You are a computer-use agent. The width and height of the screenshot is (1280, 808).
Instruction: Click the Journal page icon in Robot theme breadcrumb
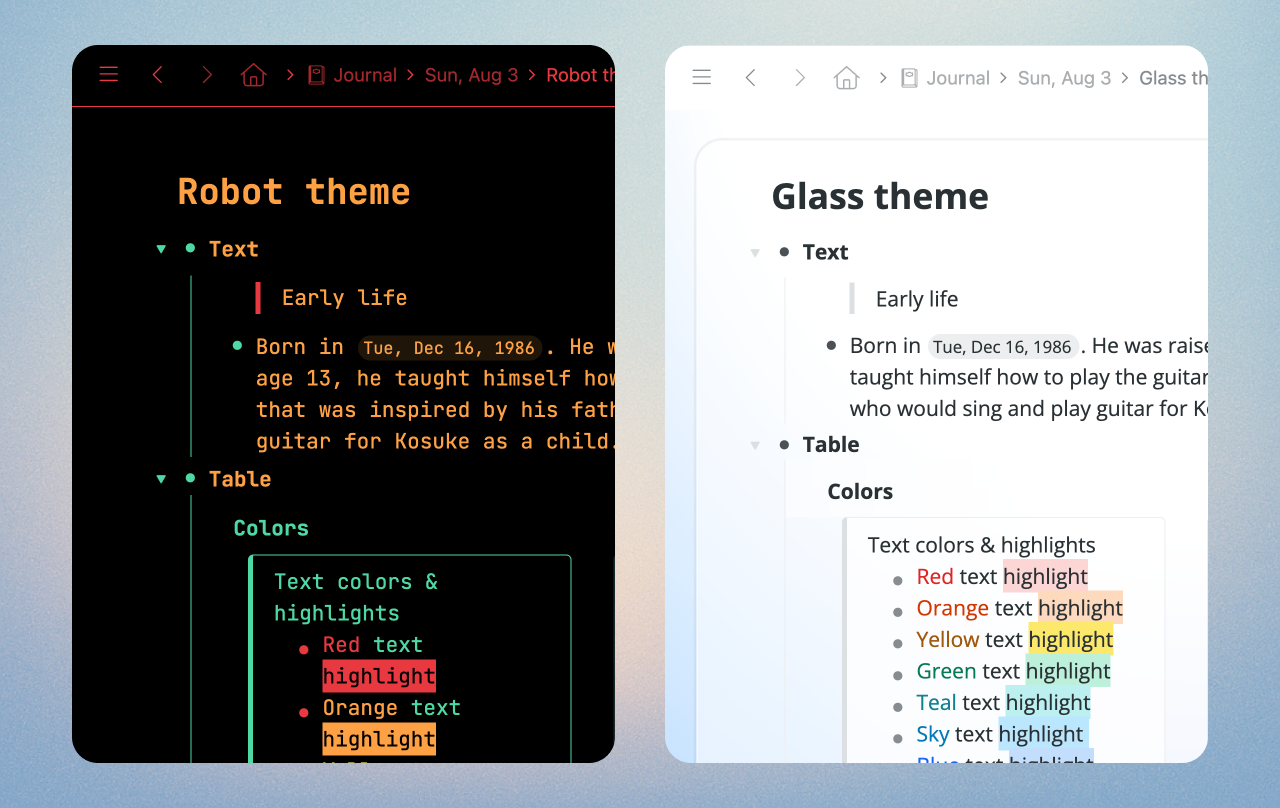[x=315, y=74]
